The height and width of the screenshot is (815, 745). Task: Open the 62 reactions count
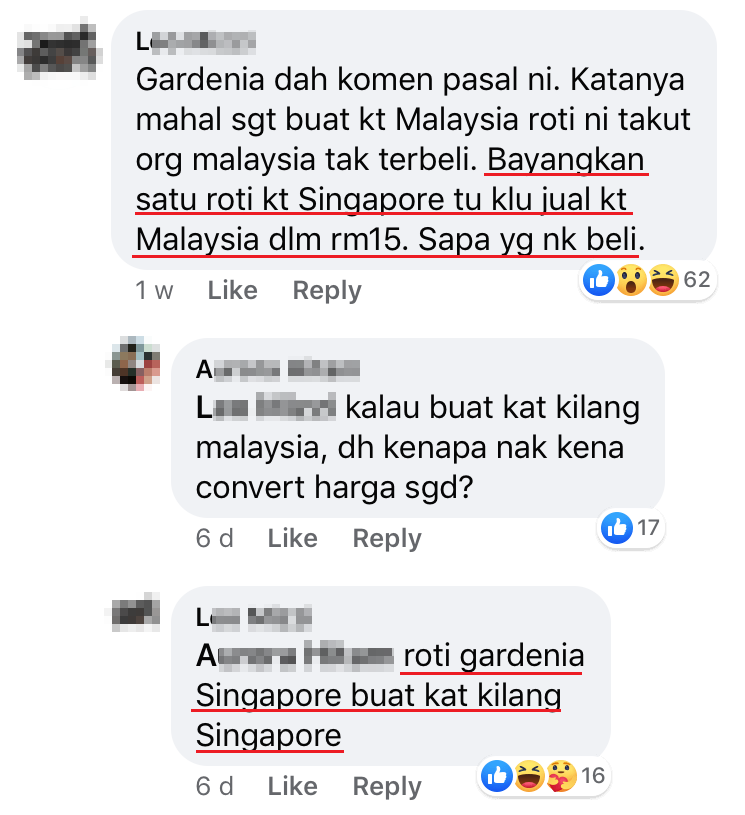pyautogui.click(x=697, y=280)
